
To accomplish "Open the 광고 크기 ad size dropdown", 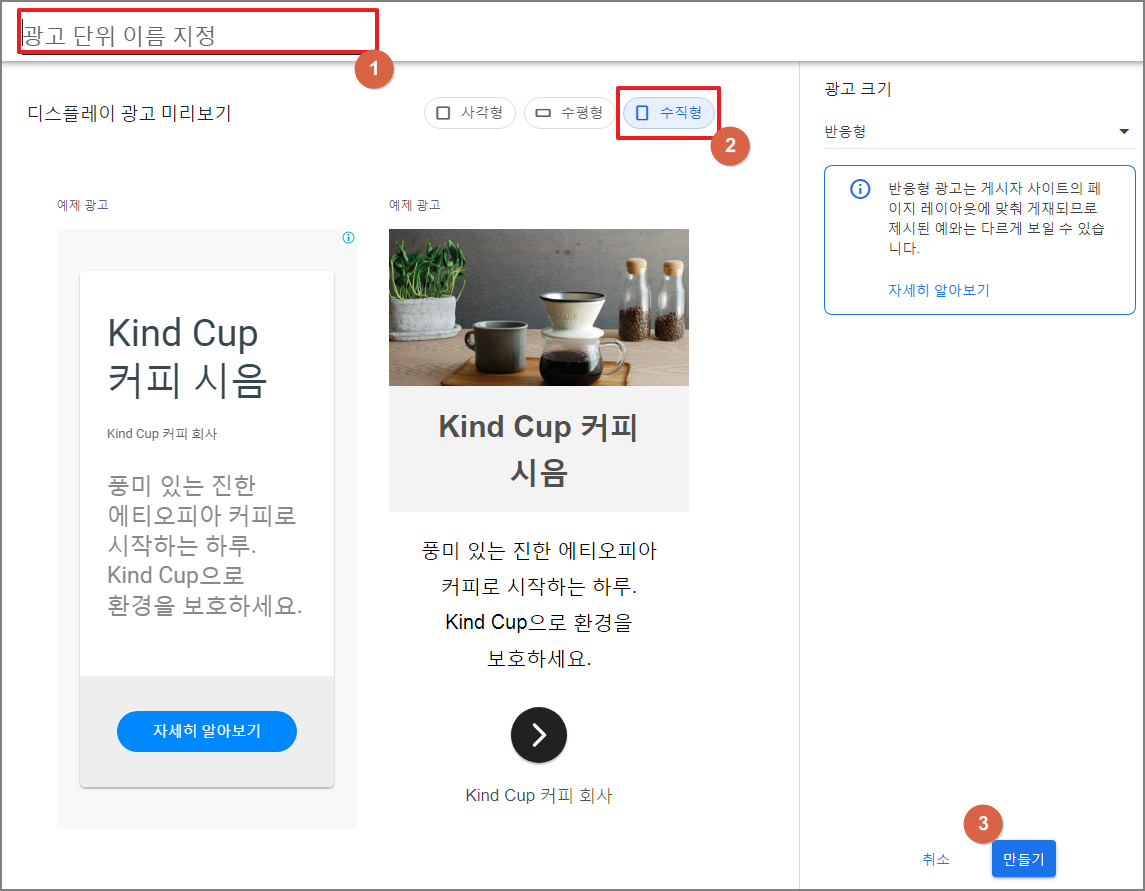I will point(980,131).
